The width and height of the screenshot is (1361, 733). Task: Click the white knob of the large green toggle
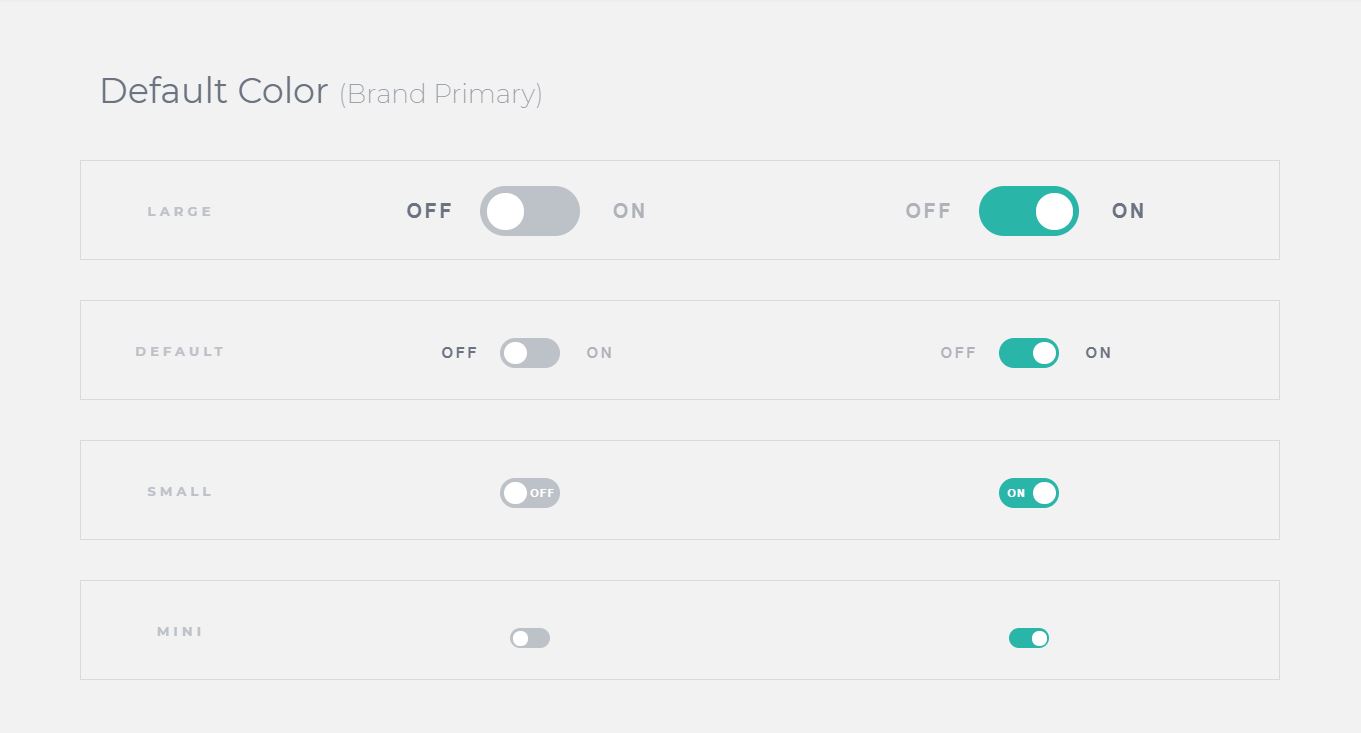1053,211
